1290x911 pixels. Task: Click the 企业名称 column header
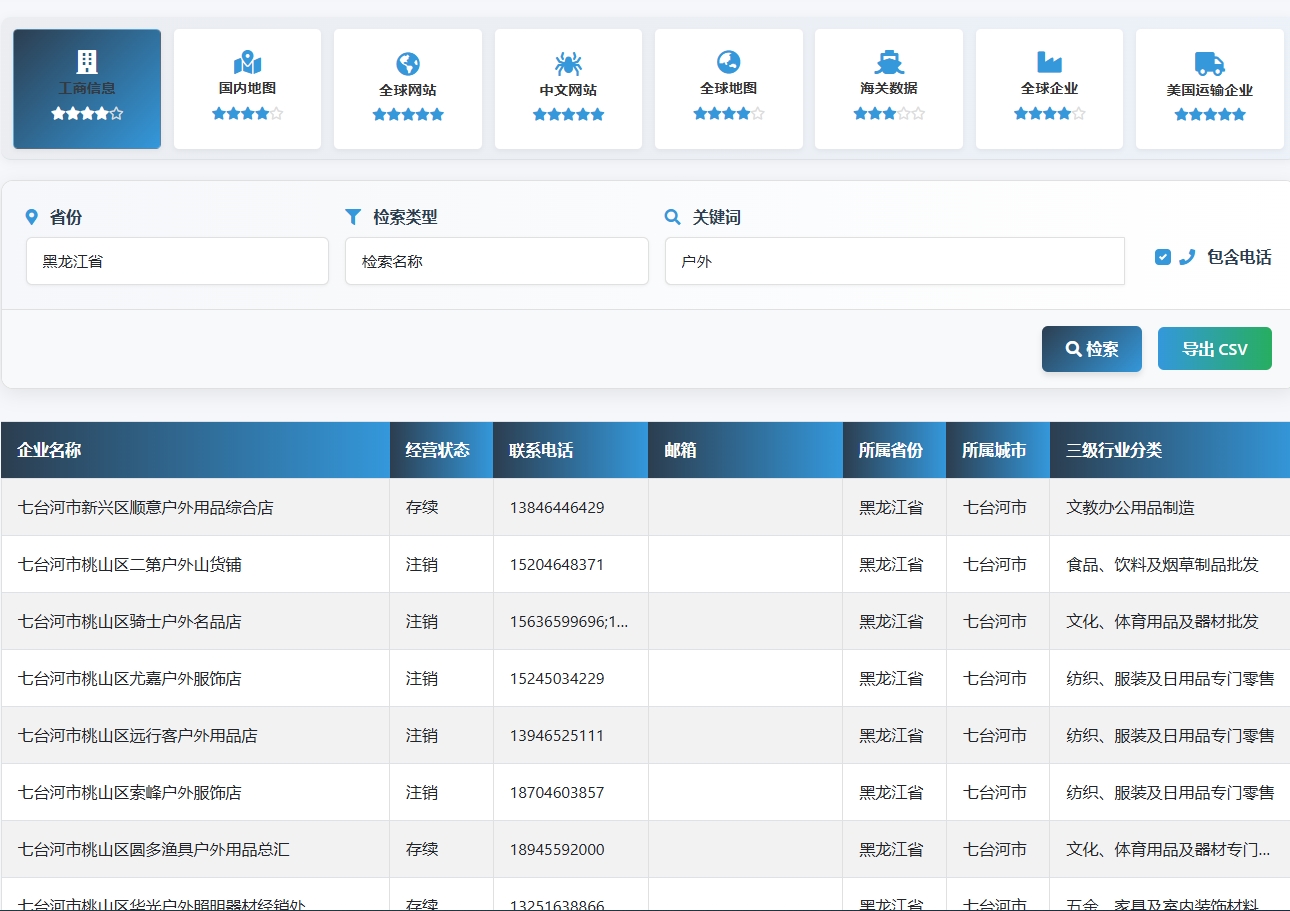click(195, 450)
